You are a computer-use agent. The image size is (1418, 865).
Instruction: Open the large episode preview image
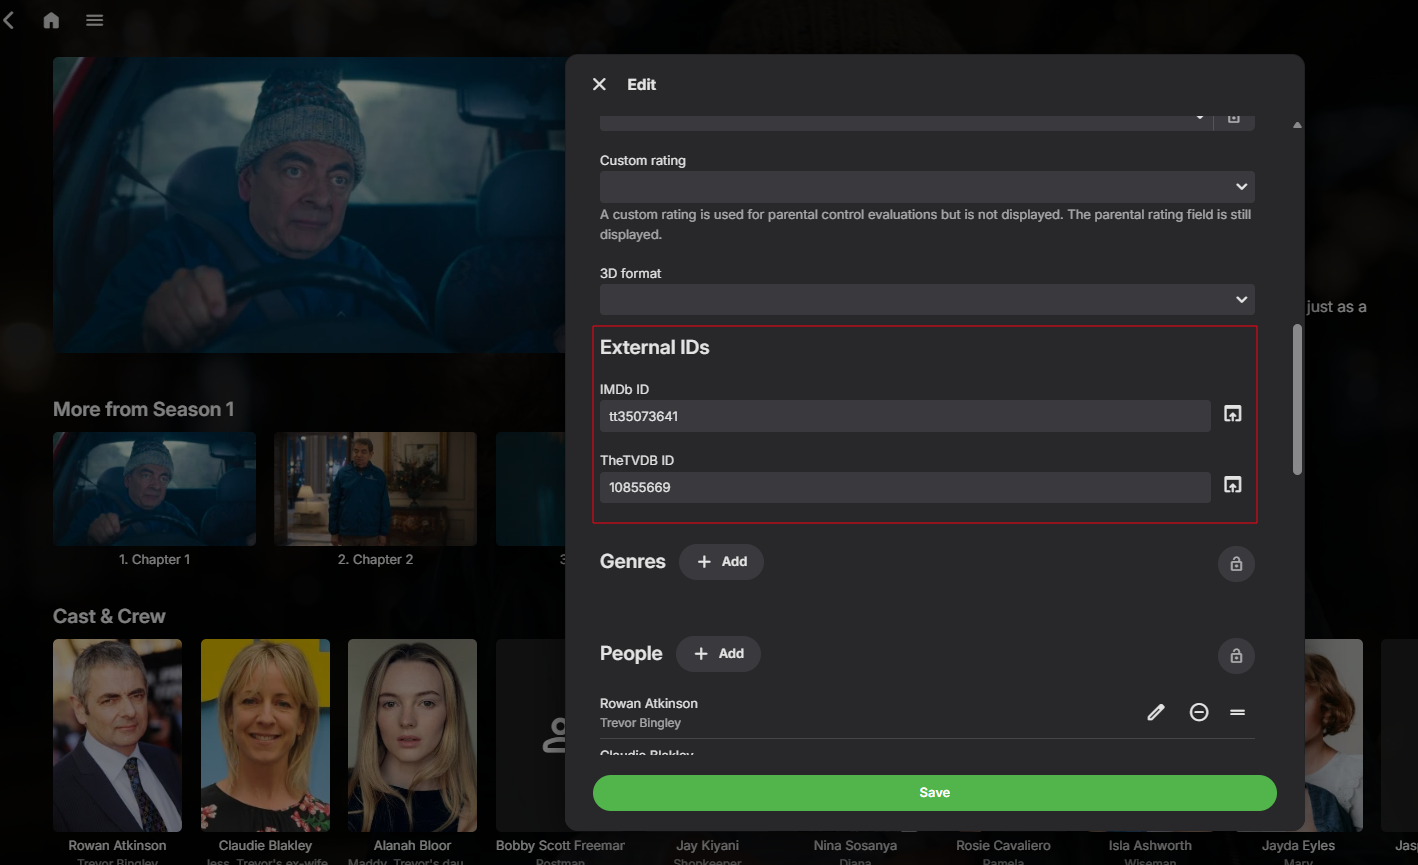point(309,205)
